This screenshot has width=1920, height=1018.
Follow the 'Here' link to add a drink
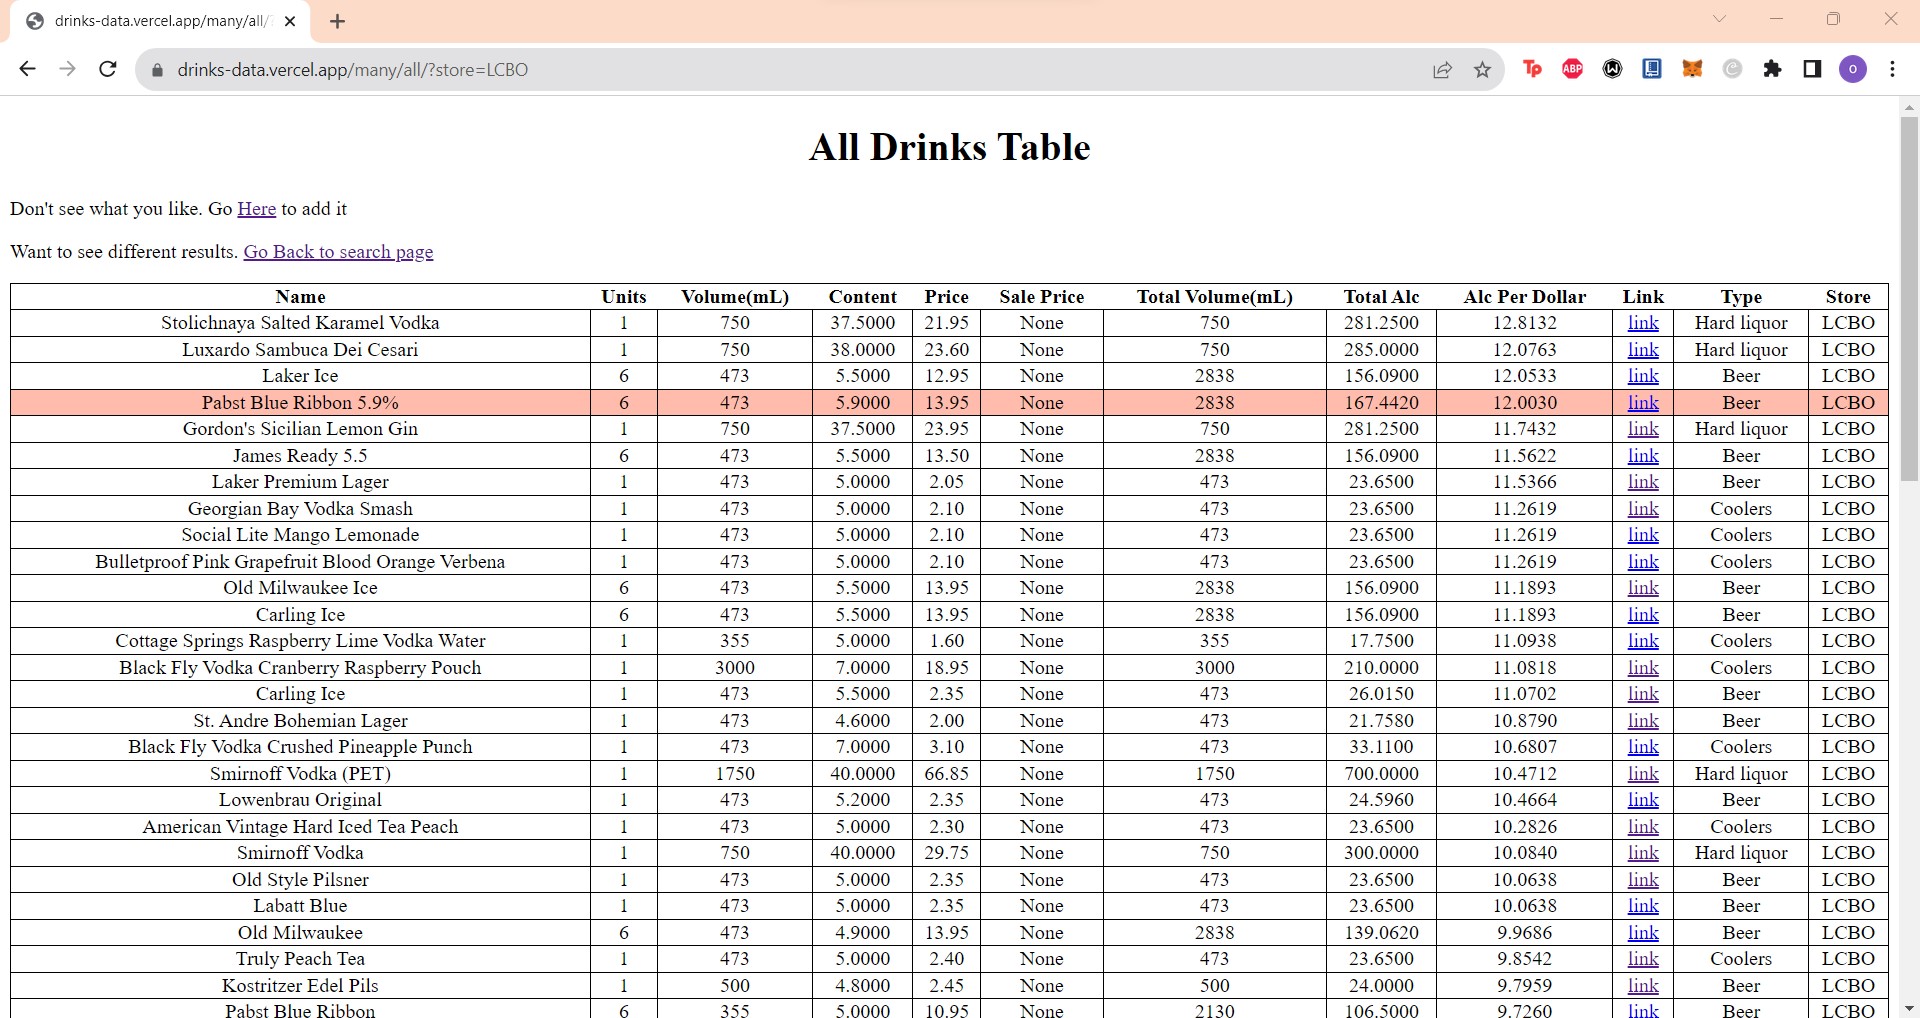pyautogui.click(x=256, y=209)
